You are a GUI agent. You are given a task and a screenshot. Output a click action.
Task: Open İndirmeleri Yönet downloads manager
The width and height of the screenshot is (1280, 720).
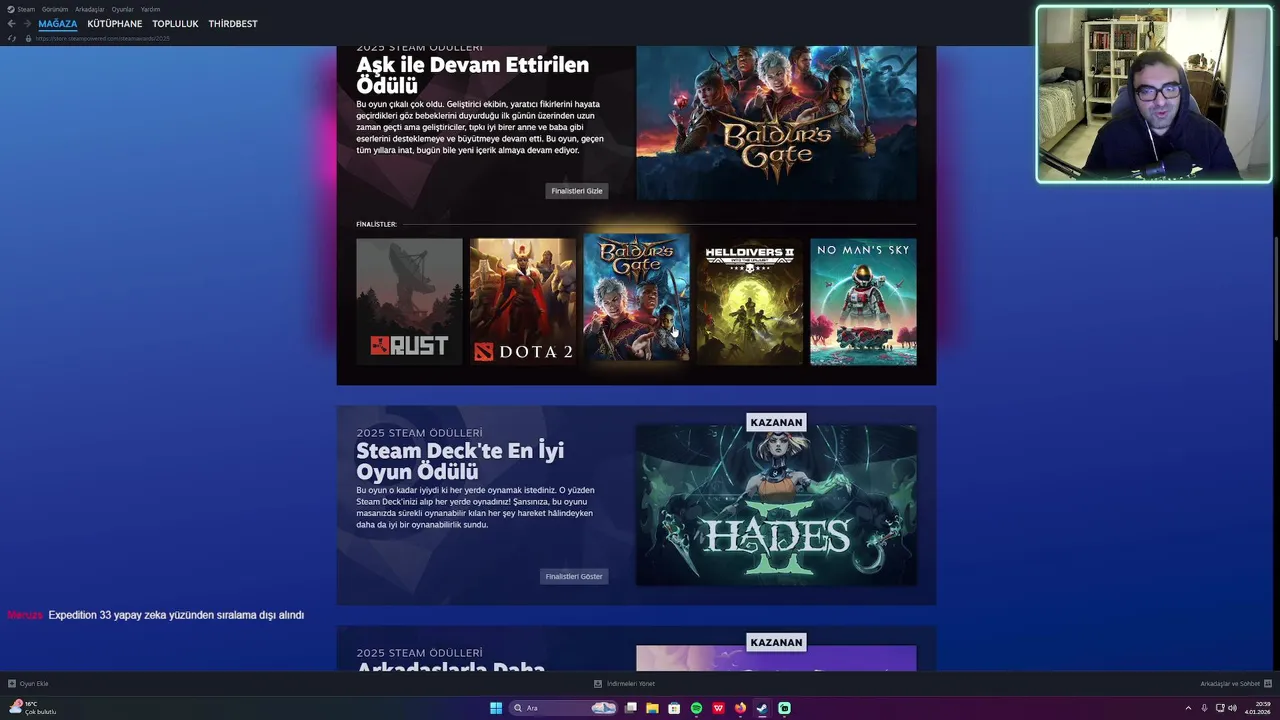625,684
